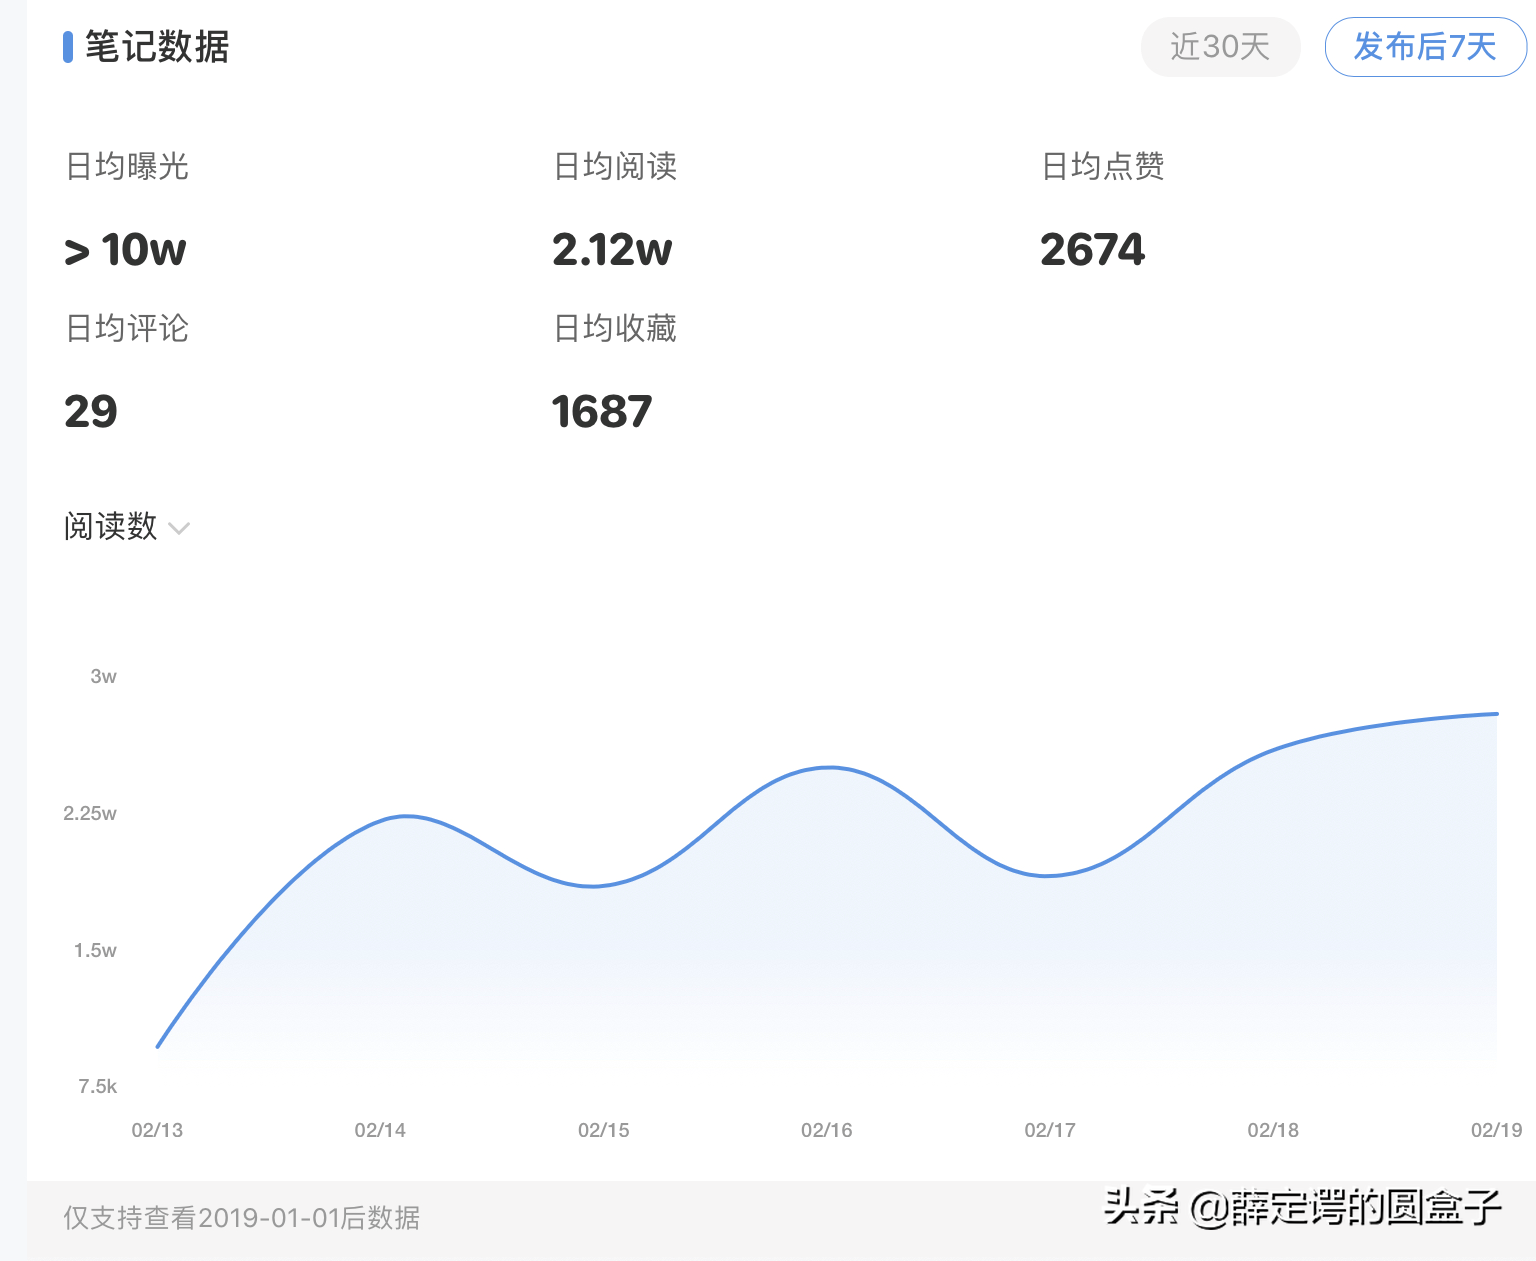Click the 02/17 date on the x-axis
The image size is (1536, 1261).
[x=1050, y=1131]
